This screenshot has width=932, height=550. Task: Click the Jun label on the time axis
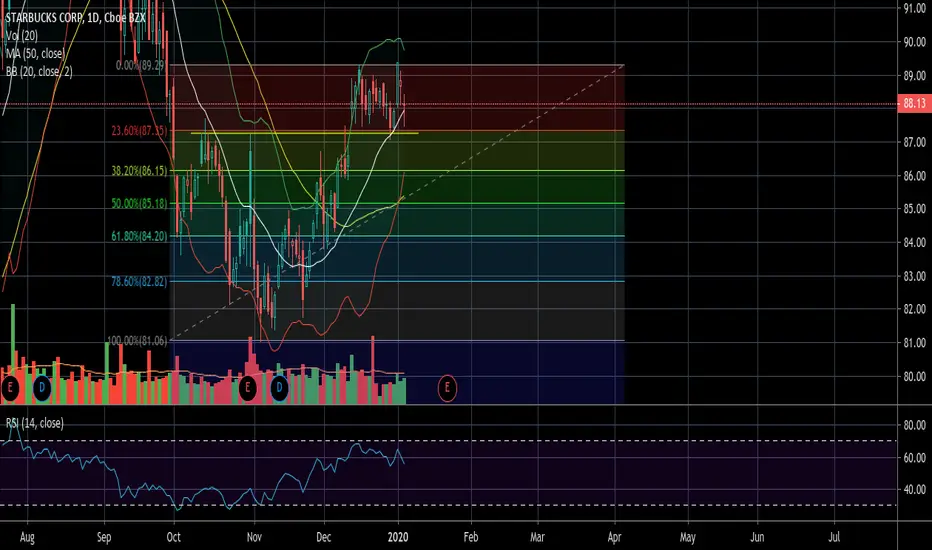coord(757,538)
